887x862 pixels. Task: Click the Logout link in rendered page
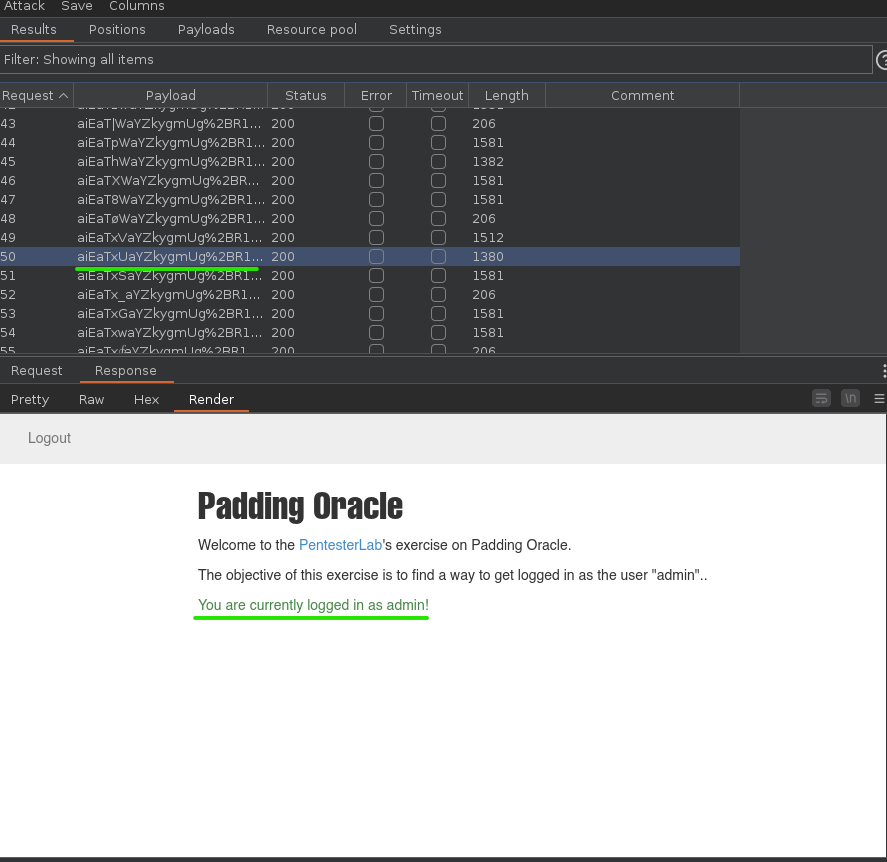[x=49, y=438]
